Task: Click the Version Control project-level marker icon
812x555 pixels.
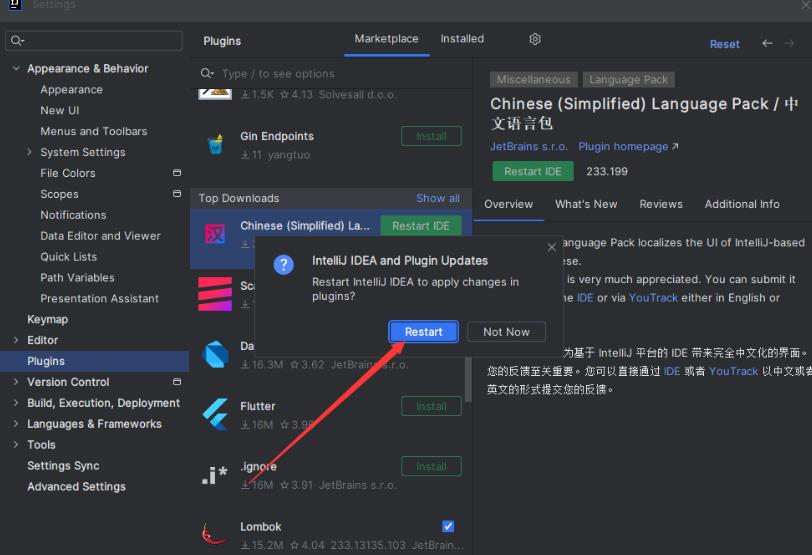Action: (177, 382)
